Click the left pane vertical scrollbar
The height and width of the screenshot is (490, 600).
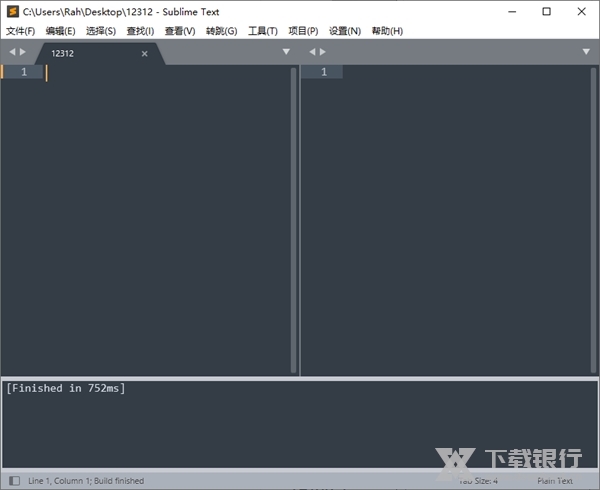pyautogui.click(x=293, y=220)
